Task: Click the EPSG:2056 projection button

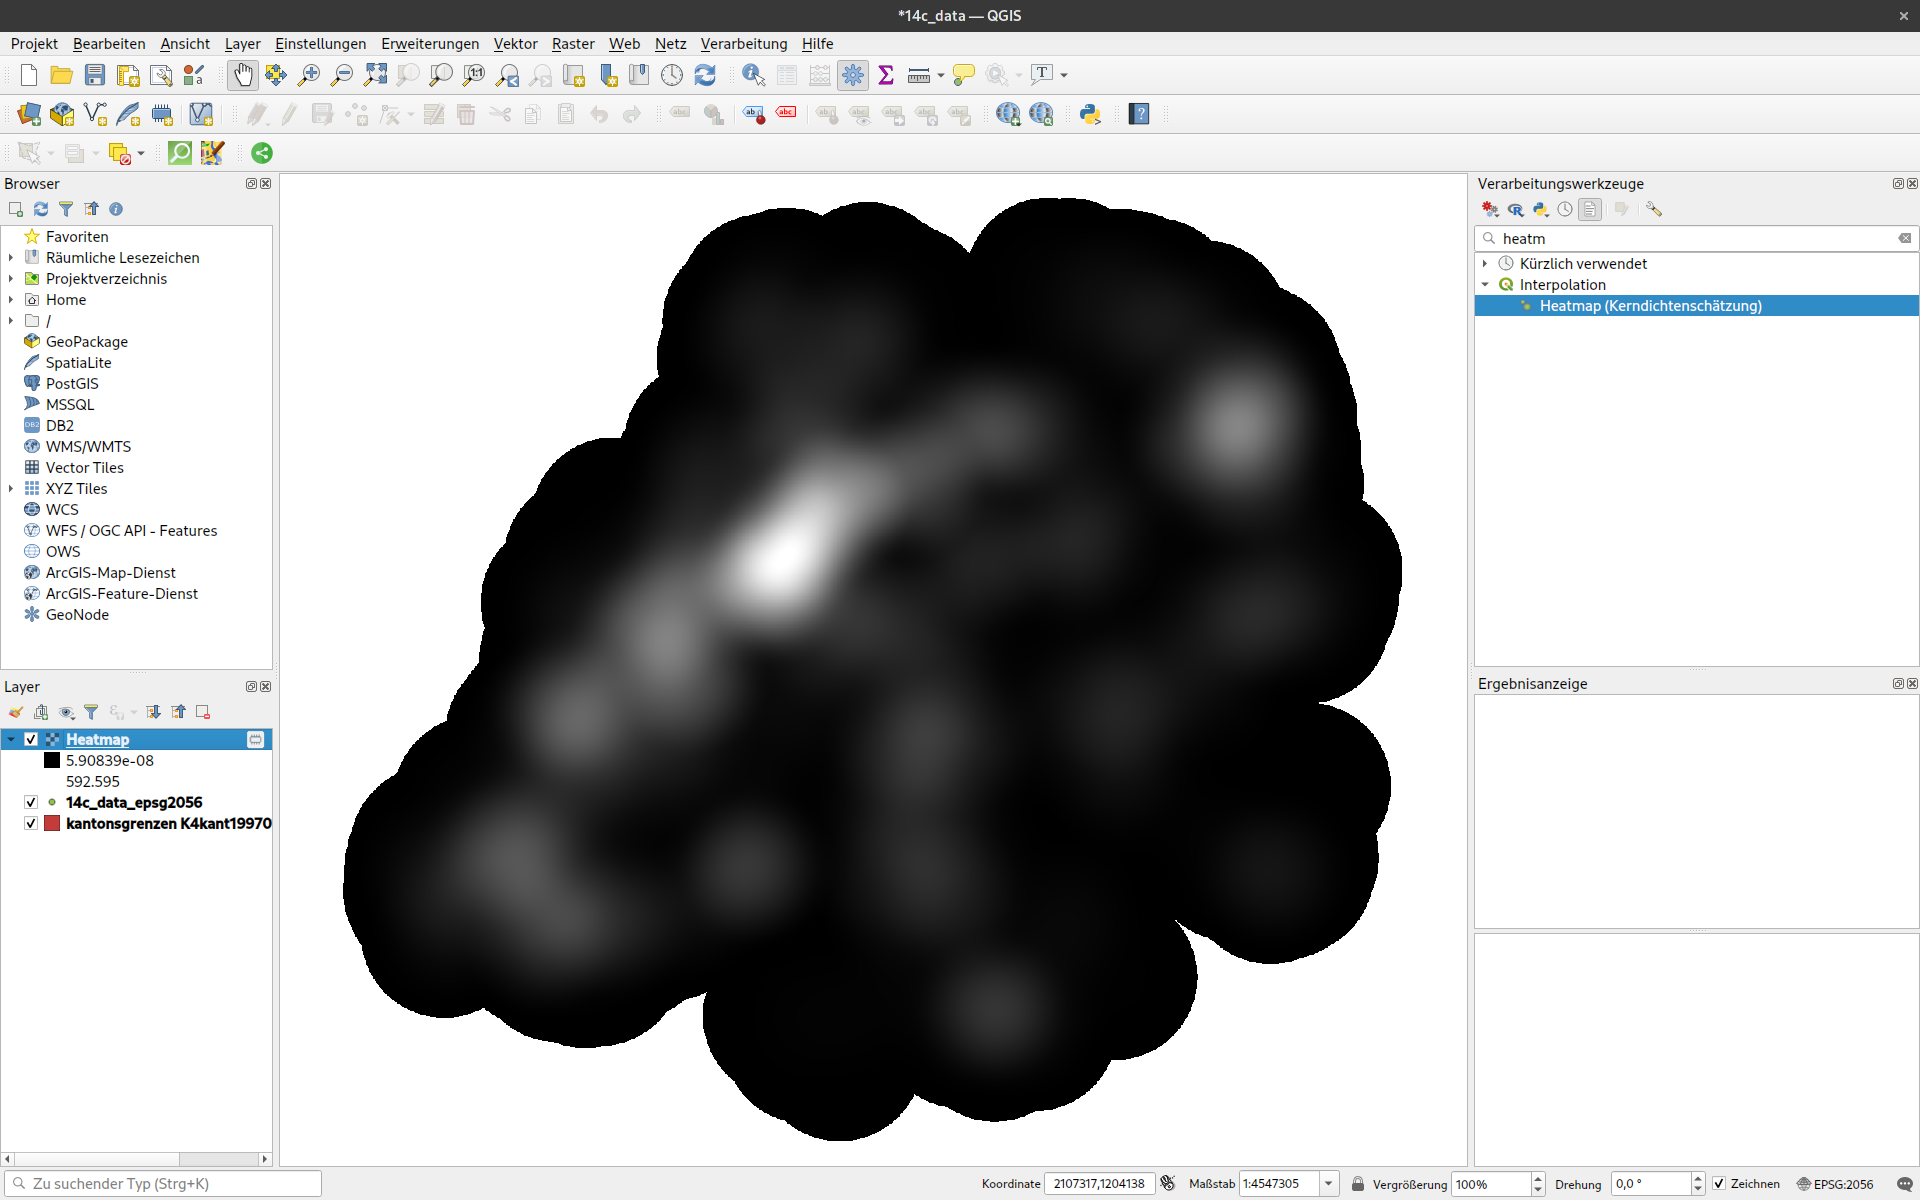Action: pos(1835,1184)
